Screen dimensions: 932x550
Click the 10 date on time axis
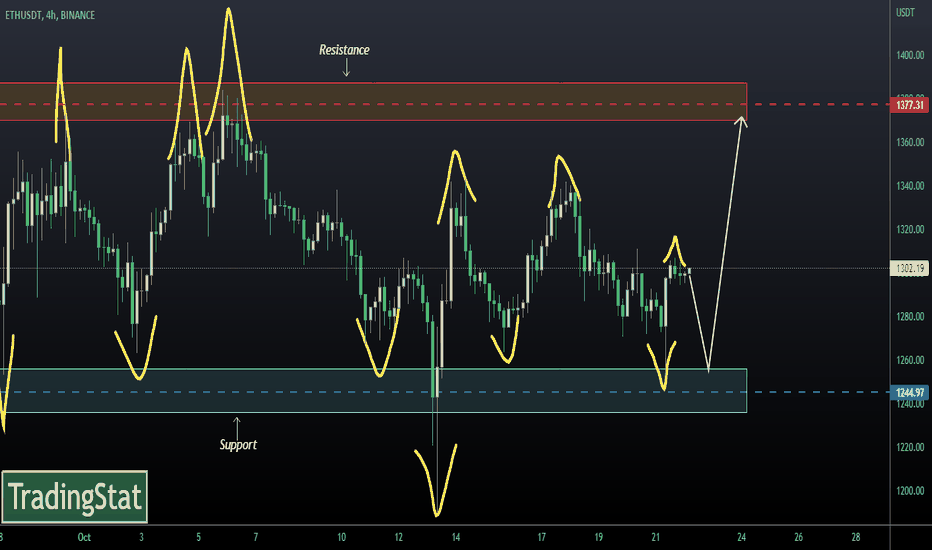click(x=342, y=537)
